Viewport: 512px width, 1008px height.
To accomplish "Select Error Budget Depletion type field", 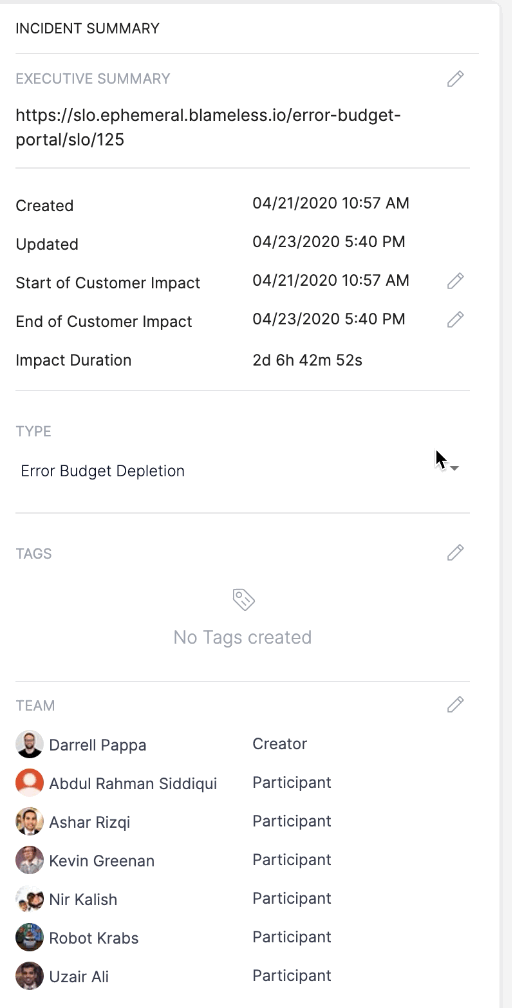I will click(242, 471).
